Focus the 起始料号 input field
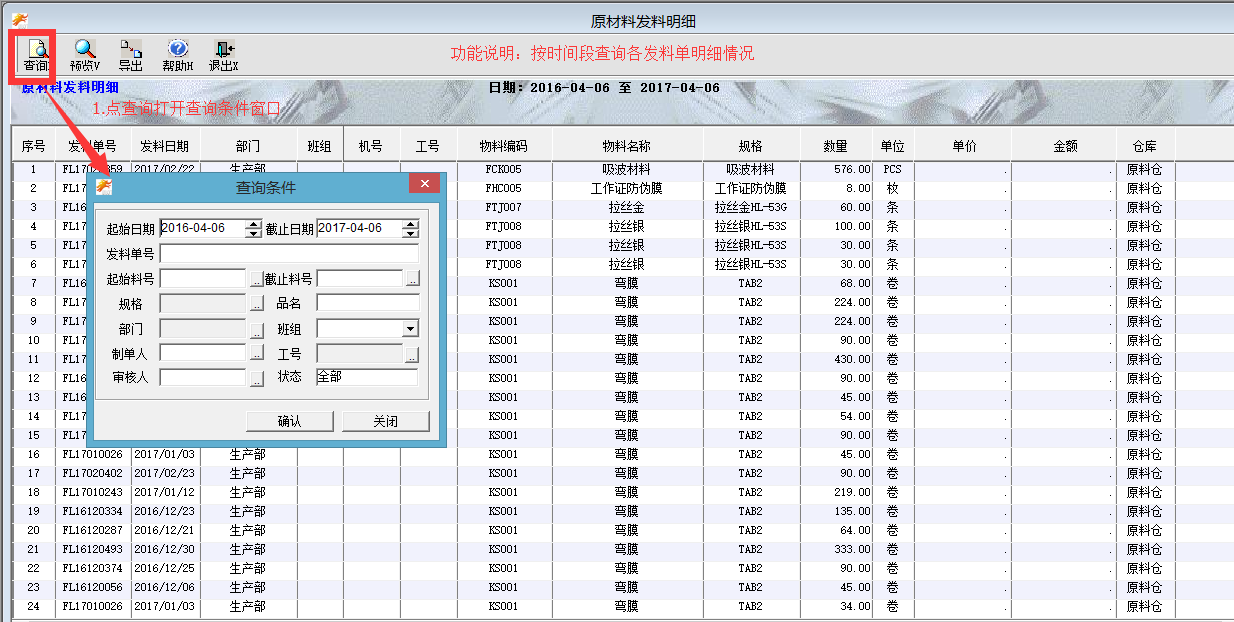1234x622 pixels. click(x=203, y=278)
